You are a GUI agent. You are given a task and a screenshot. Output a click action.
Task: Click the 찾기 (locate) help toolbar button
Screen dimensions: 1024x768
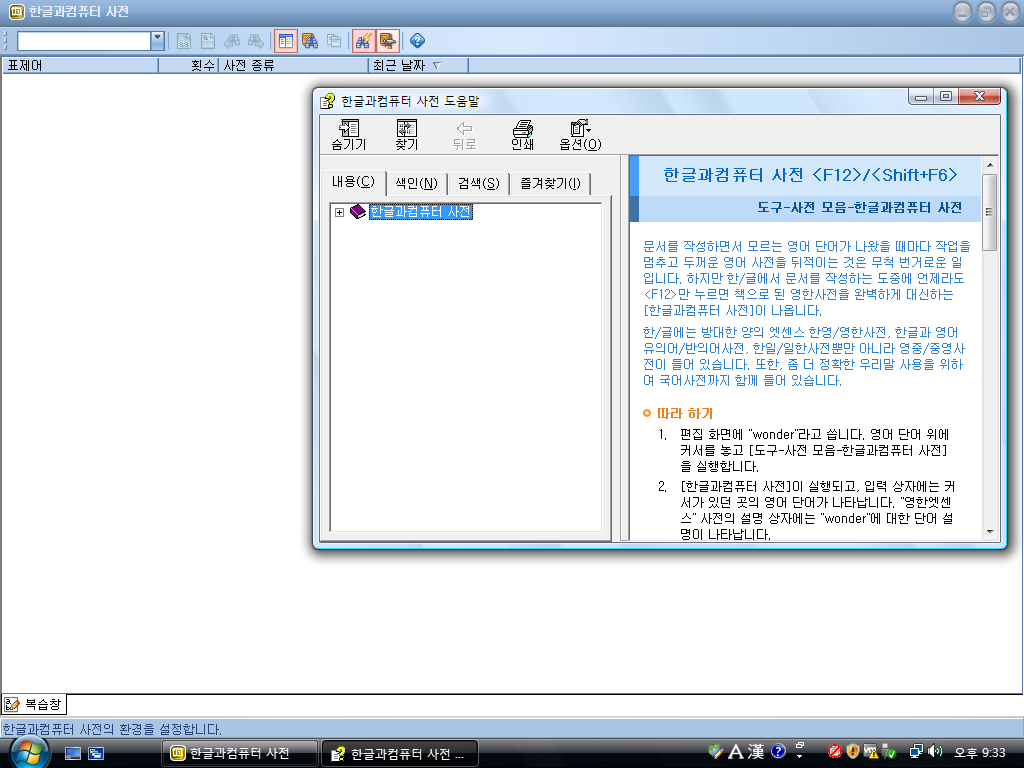point(406,135)
